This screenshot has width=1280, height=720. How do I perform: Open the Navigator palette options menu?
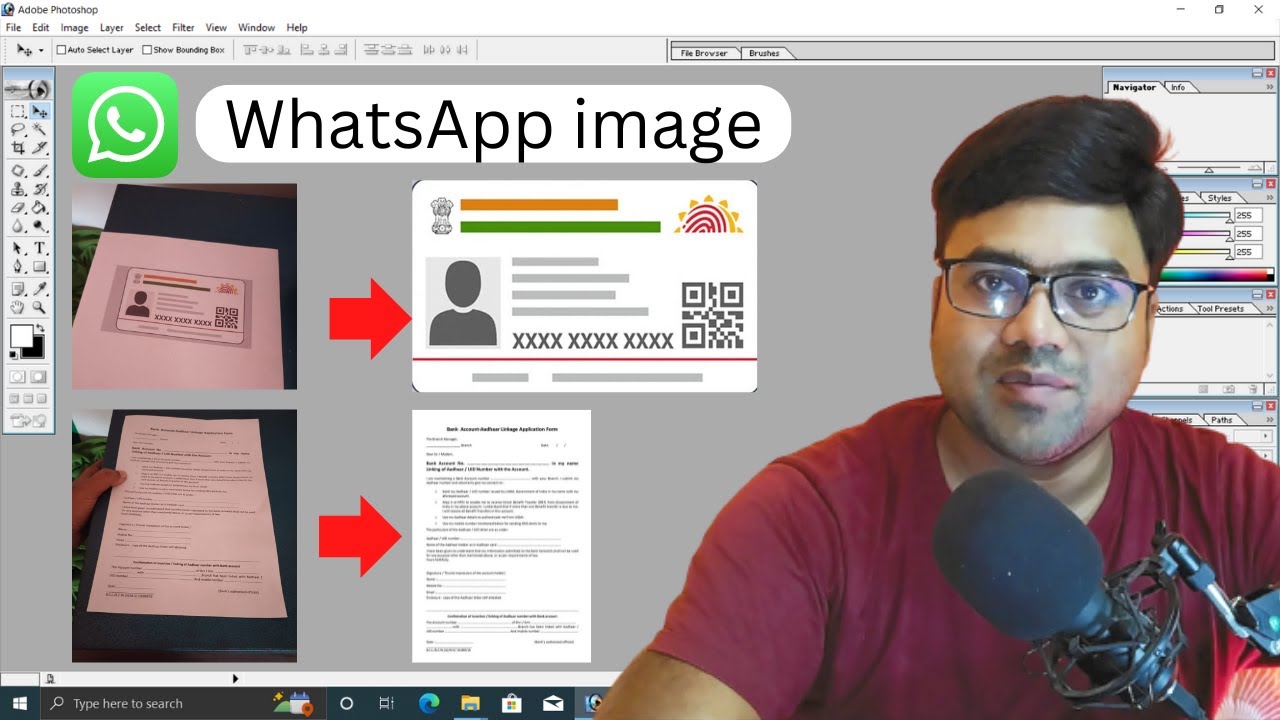(x=1272, y=88)
